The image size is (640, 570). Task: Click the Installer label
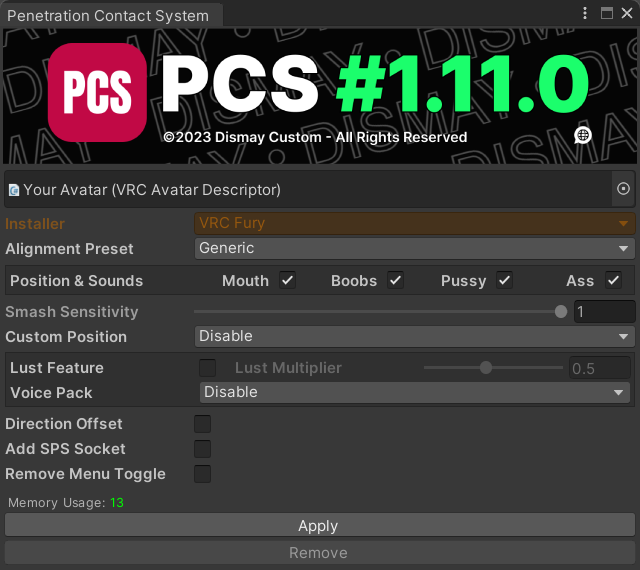[x=35, y=224]
